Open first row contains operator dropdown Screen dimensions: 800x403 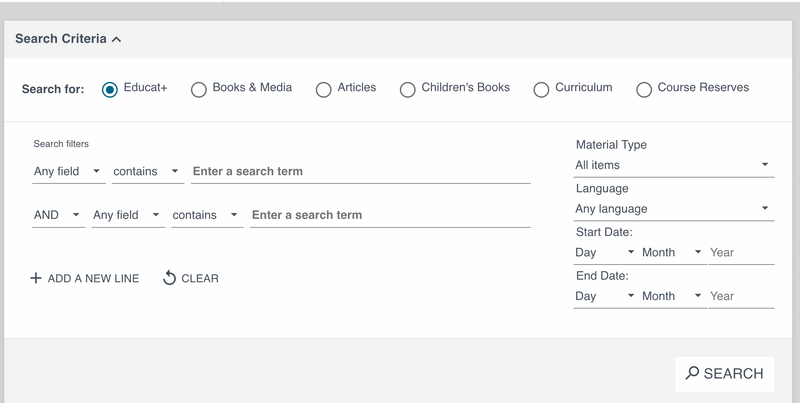tap(147, 172)
